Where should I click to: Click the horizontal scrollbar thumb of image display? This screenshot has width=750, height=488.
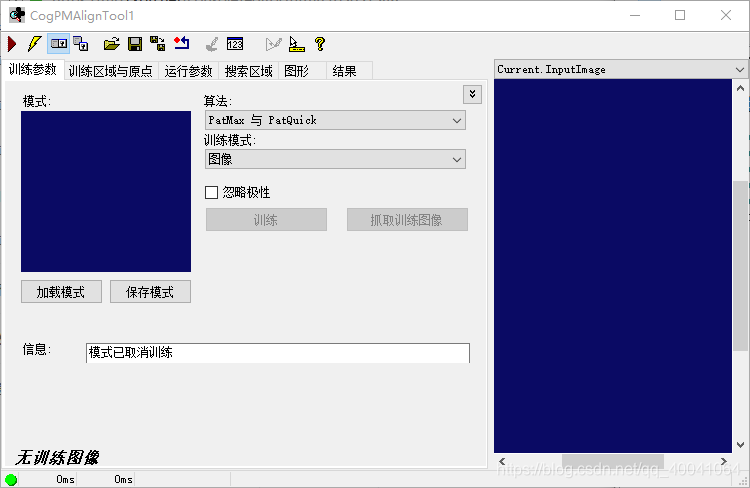click(x=613, y=461)
